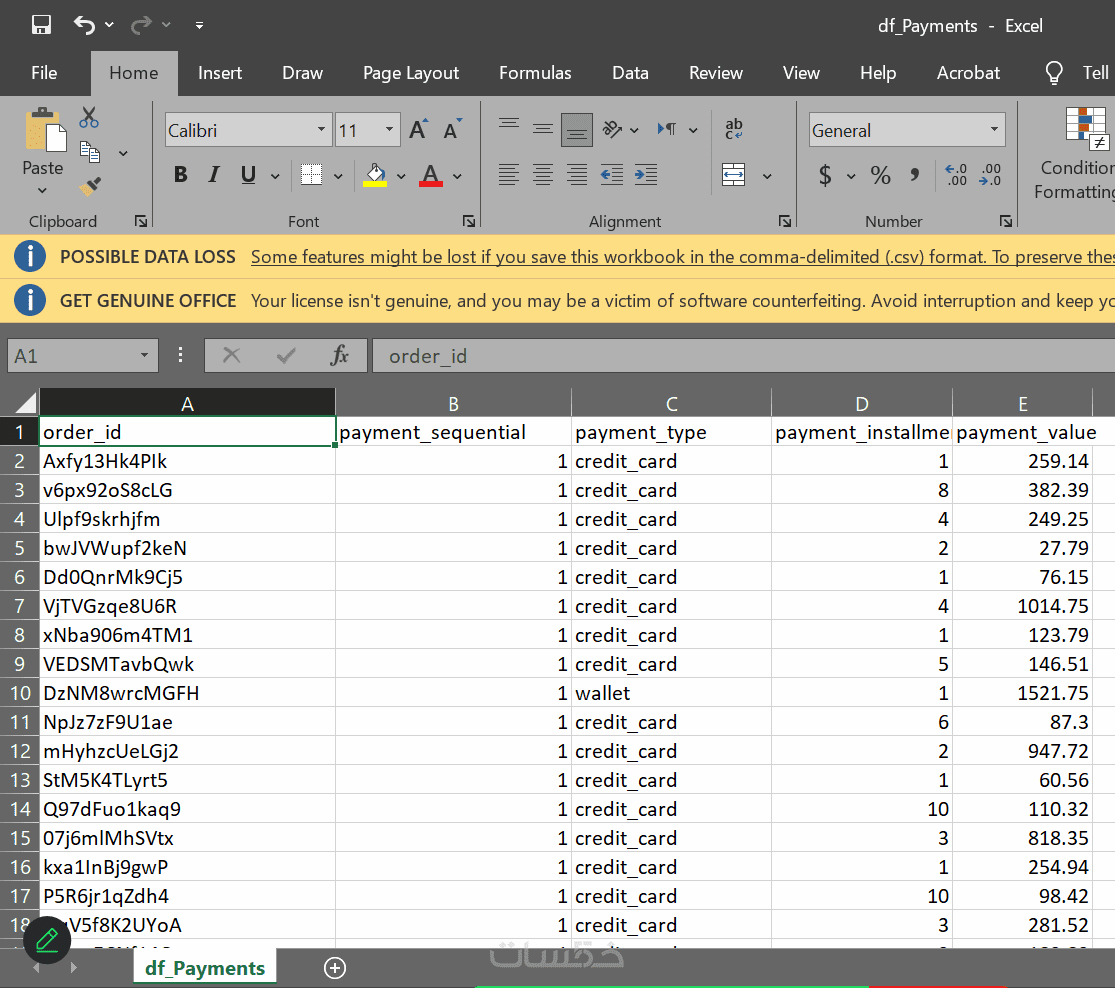Copy the selected cells
1115x988 pixels.
(90, 152)
